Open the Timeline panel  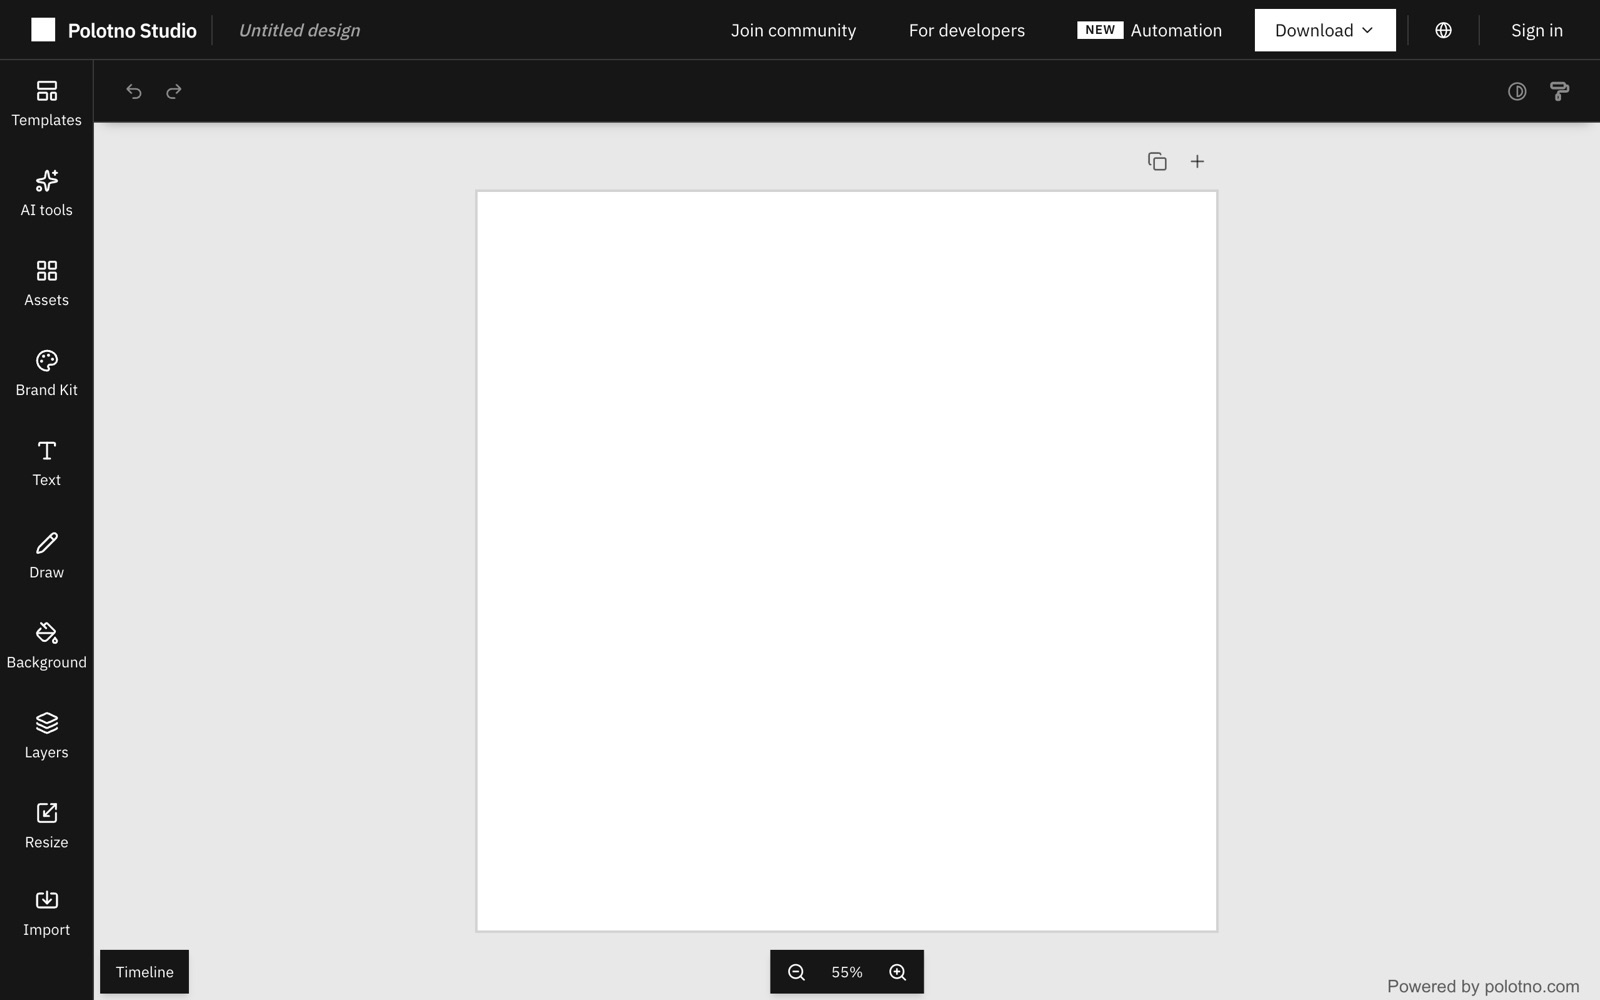point(144,972)
